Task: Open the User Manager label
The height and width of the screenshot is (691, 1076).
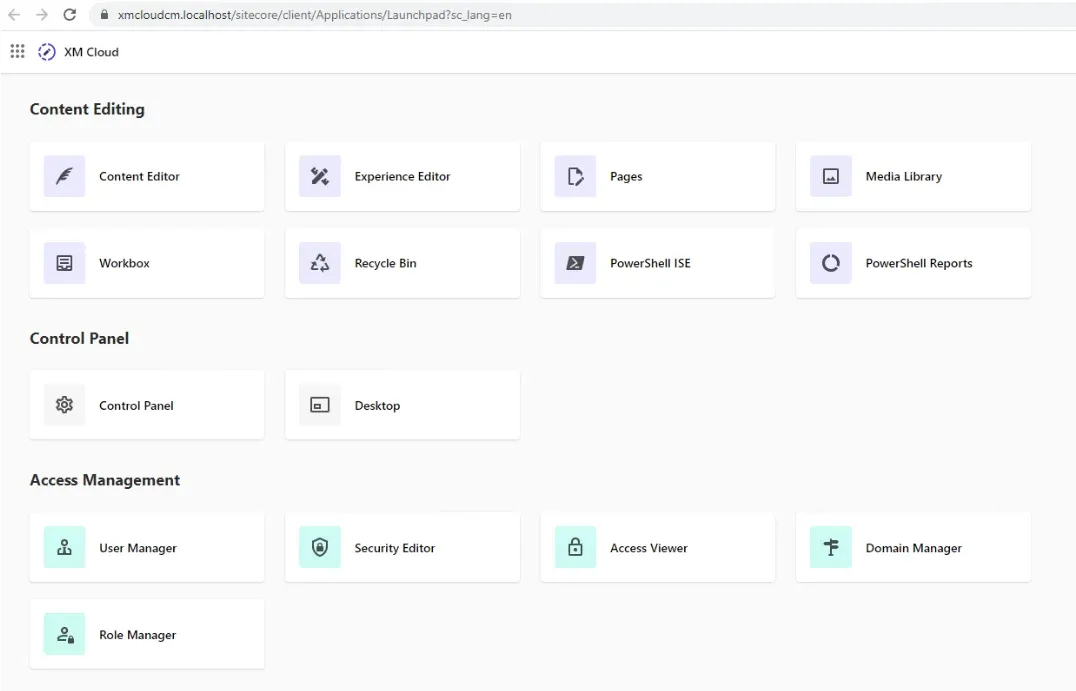Action: click(x=137, y=548)
